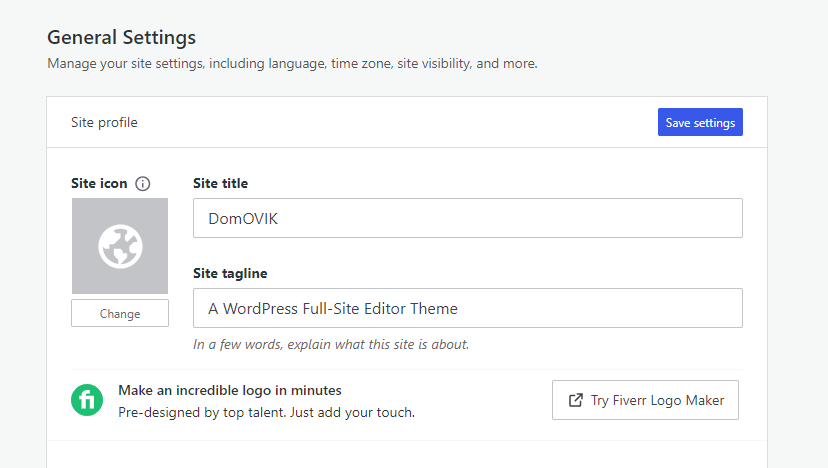Screen dimensions: 828x468
Task: Click 'Pre-designed by top talent' description
Action: 266,411
